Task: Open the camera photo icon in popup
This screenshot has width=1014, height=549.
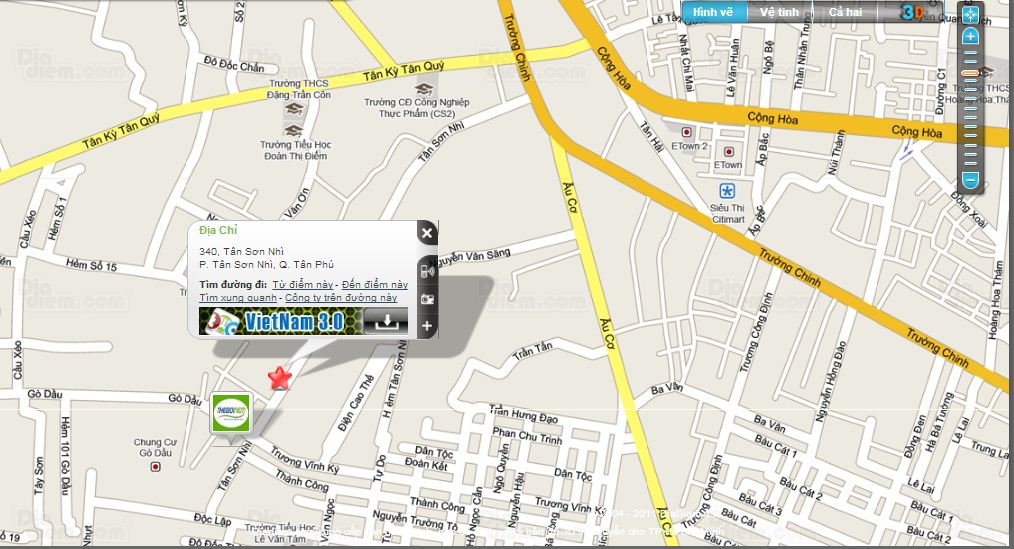Action: (427, 299)
